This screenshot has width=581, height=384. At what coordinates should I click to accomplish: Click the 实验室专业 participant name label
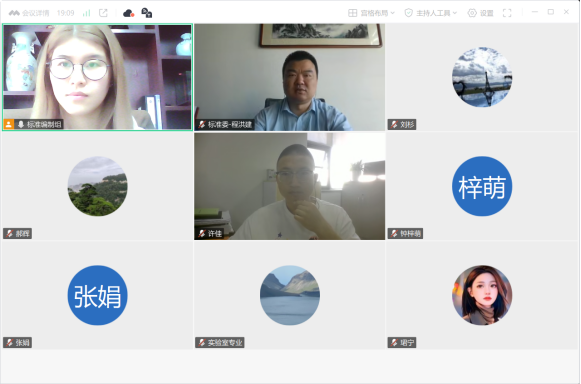[225, 342]
